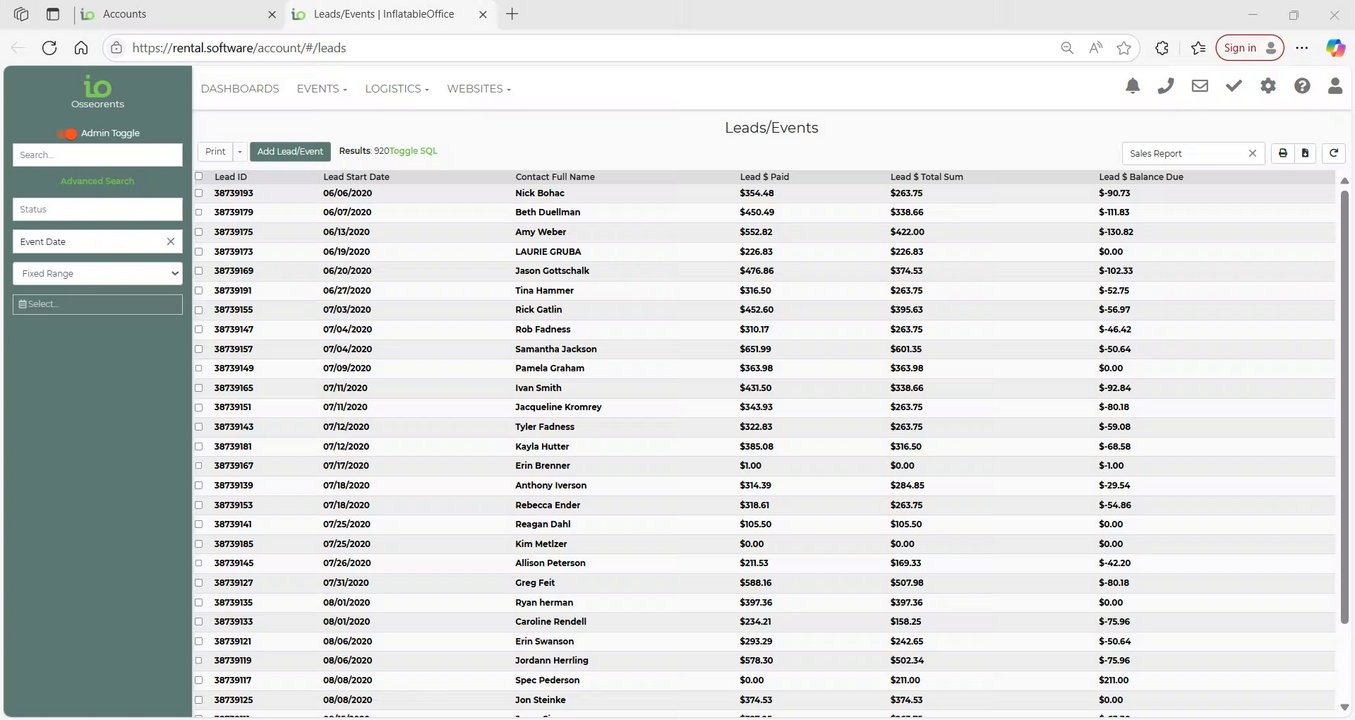Image resolution: width=1355 pixels, height=720 pixels.
Task: Clear the Event Date filter
Action: coord(170,242)
